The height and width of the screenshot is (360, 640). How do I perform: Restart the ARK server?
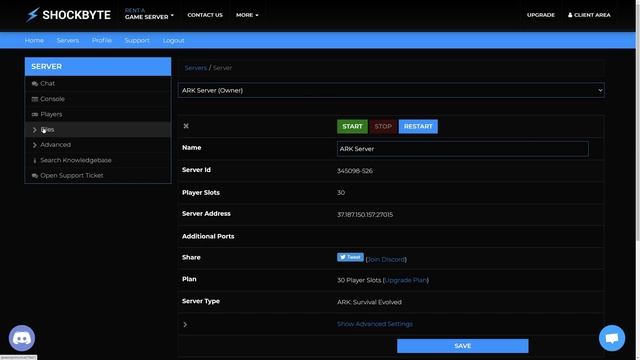click(x=418, y=127)
